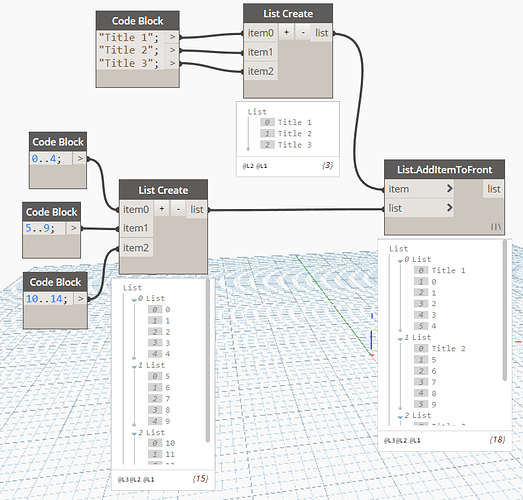
Task: Collapse 1 List in AddItemToFront preview
Action: pos(400,339)
